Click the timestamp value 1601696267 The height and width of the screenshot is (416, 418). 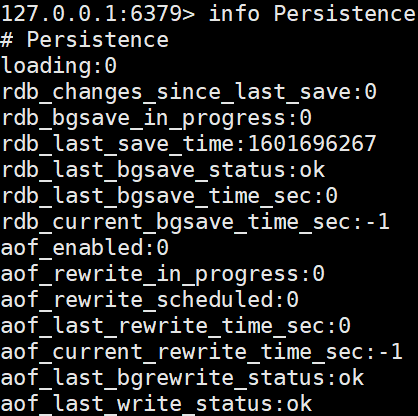312,143
